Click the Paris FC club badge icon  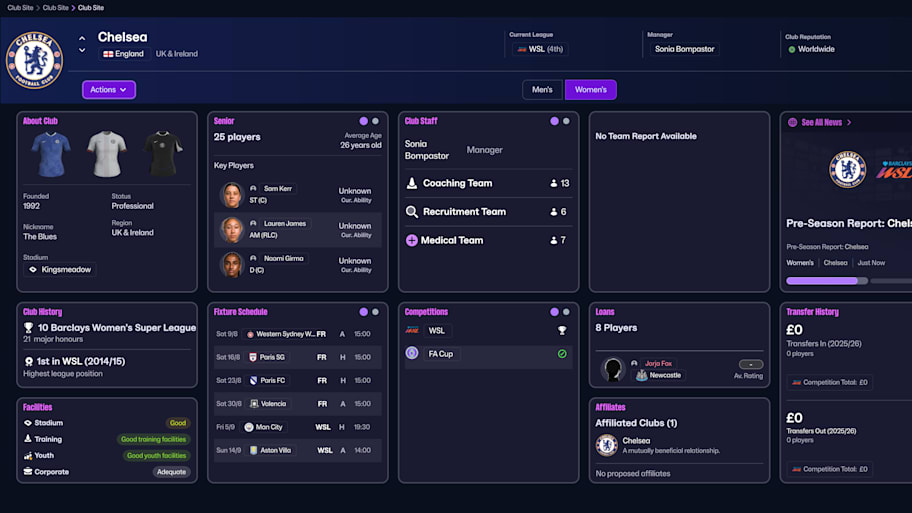pyautogui.click(x=253, y=380)
